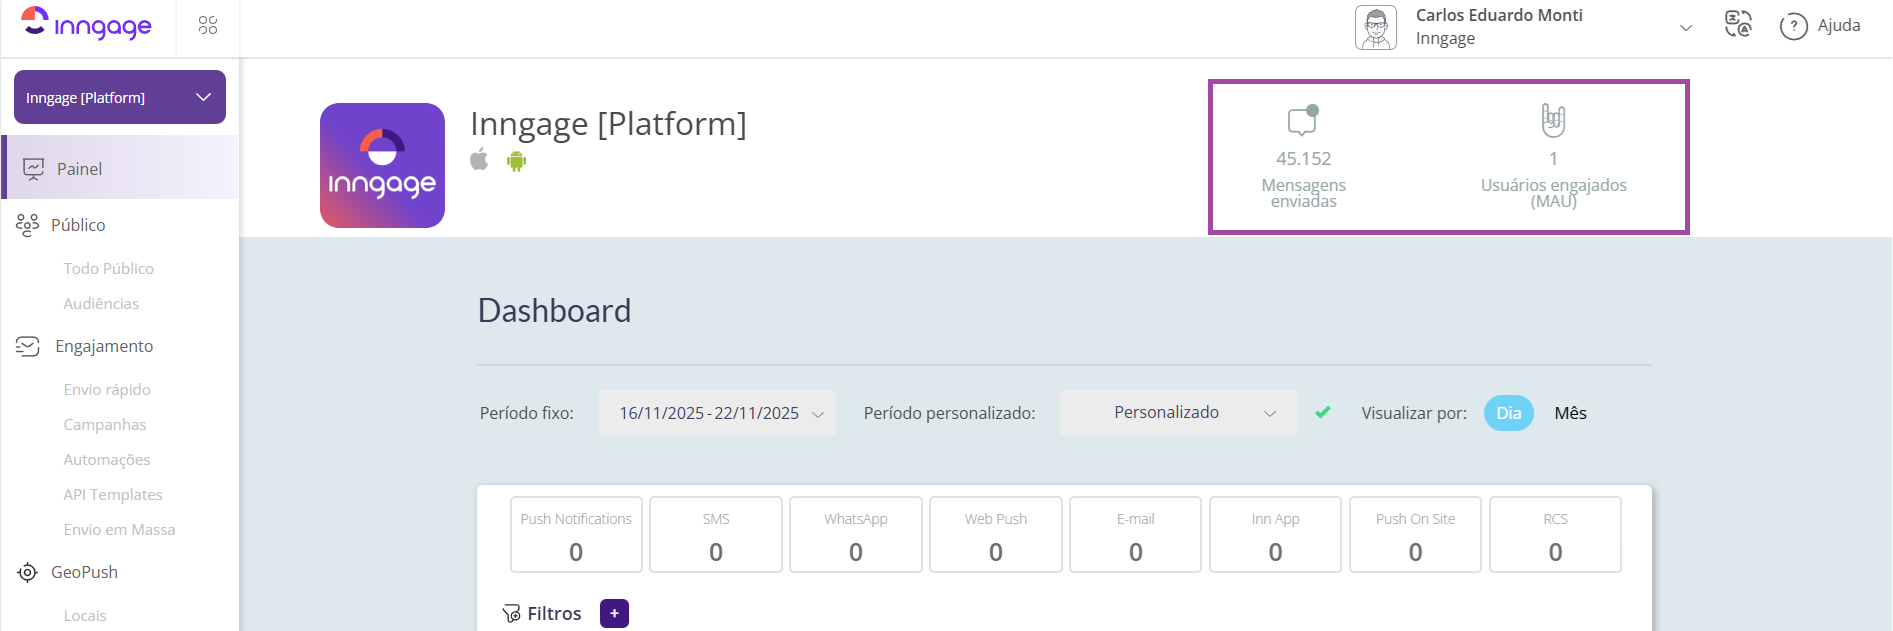Image resolution: width=1893 pixels, height=631 pixels.
Task: Open the Ajuda help icon
Action: [x=1793, y=26]
